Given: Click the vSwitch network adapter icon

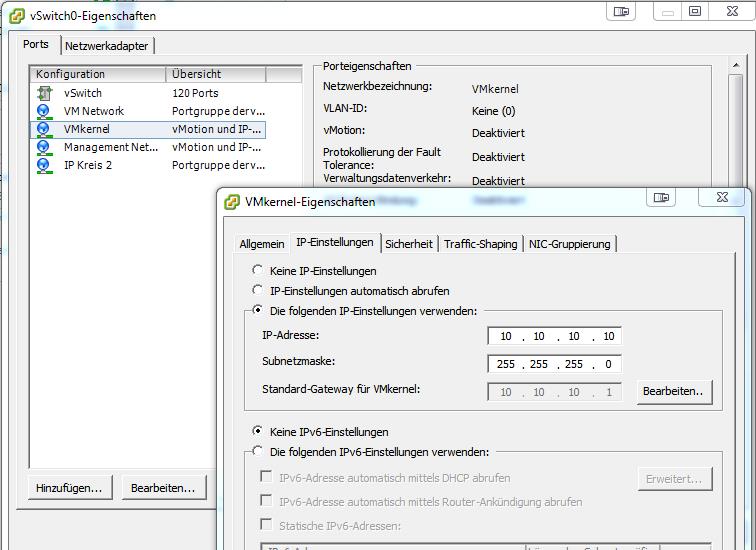Looking at the screenshot, I should tap(44, 93).
